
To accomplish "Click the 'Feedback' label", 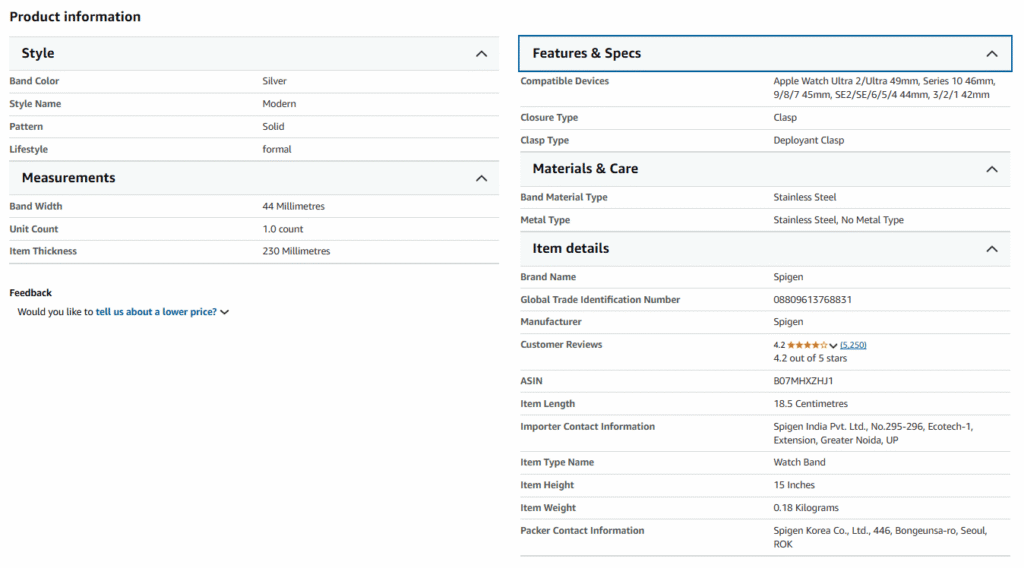I will coord(30,293).
